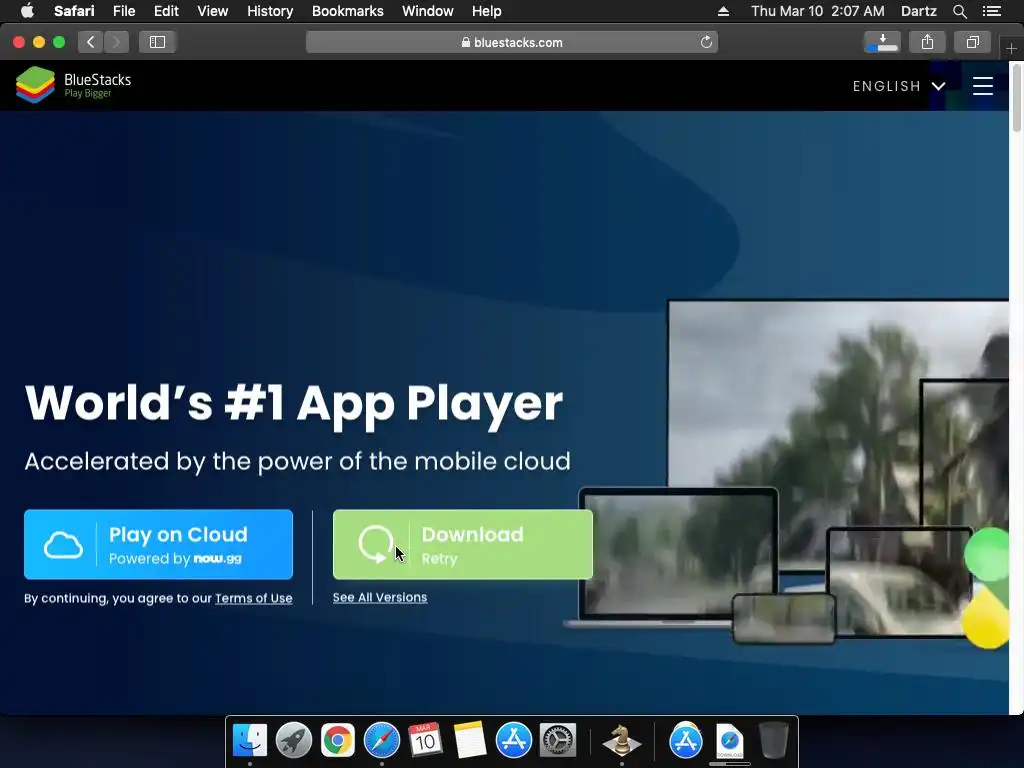Image resolution: width=1024 pixels, height=768 pixels.
Task: Click the World's #1 App Player heading
Action: (294, 404)
